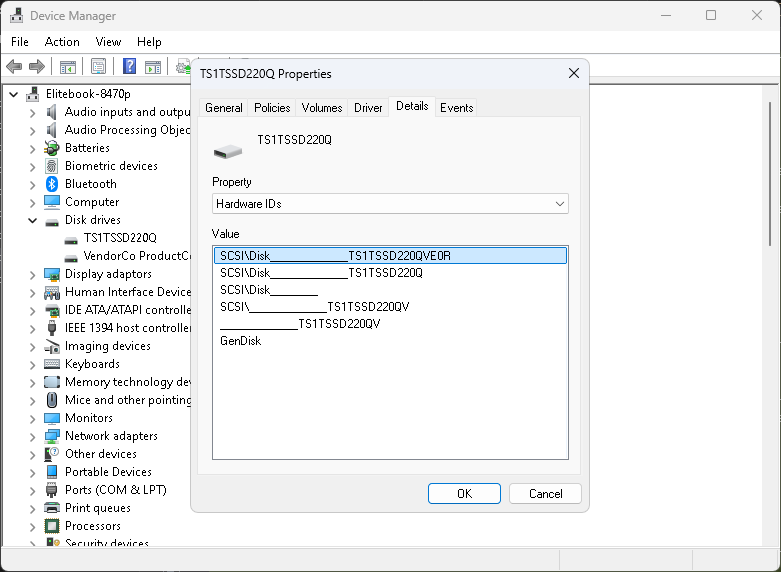Screen dimensions: 781x572
Task: Click the IEEE 1394 host controllers icon
Action: pos(52,328)
